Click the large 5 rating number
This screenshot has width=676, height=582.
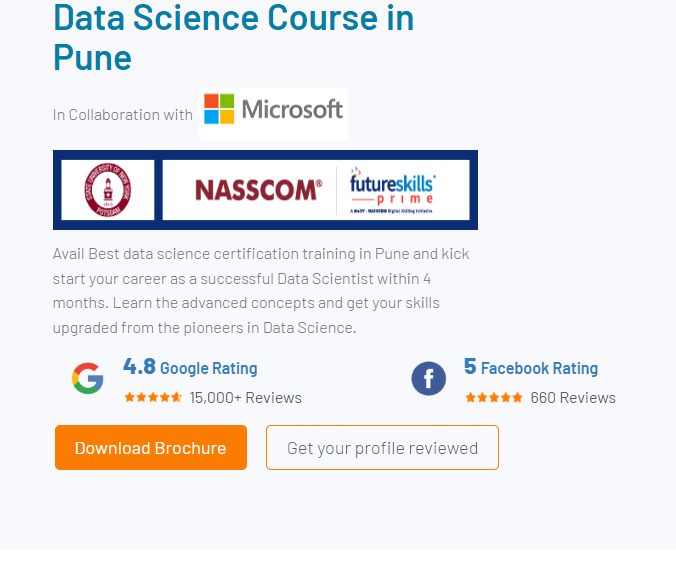(x=470, y=366)
